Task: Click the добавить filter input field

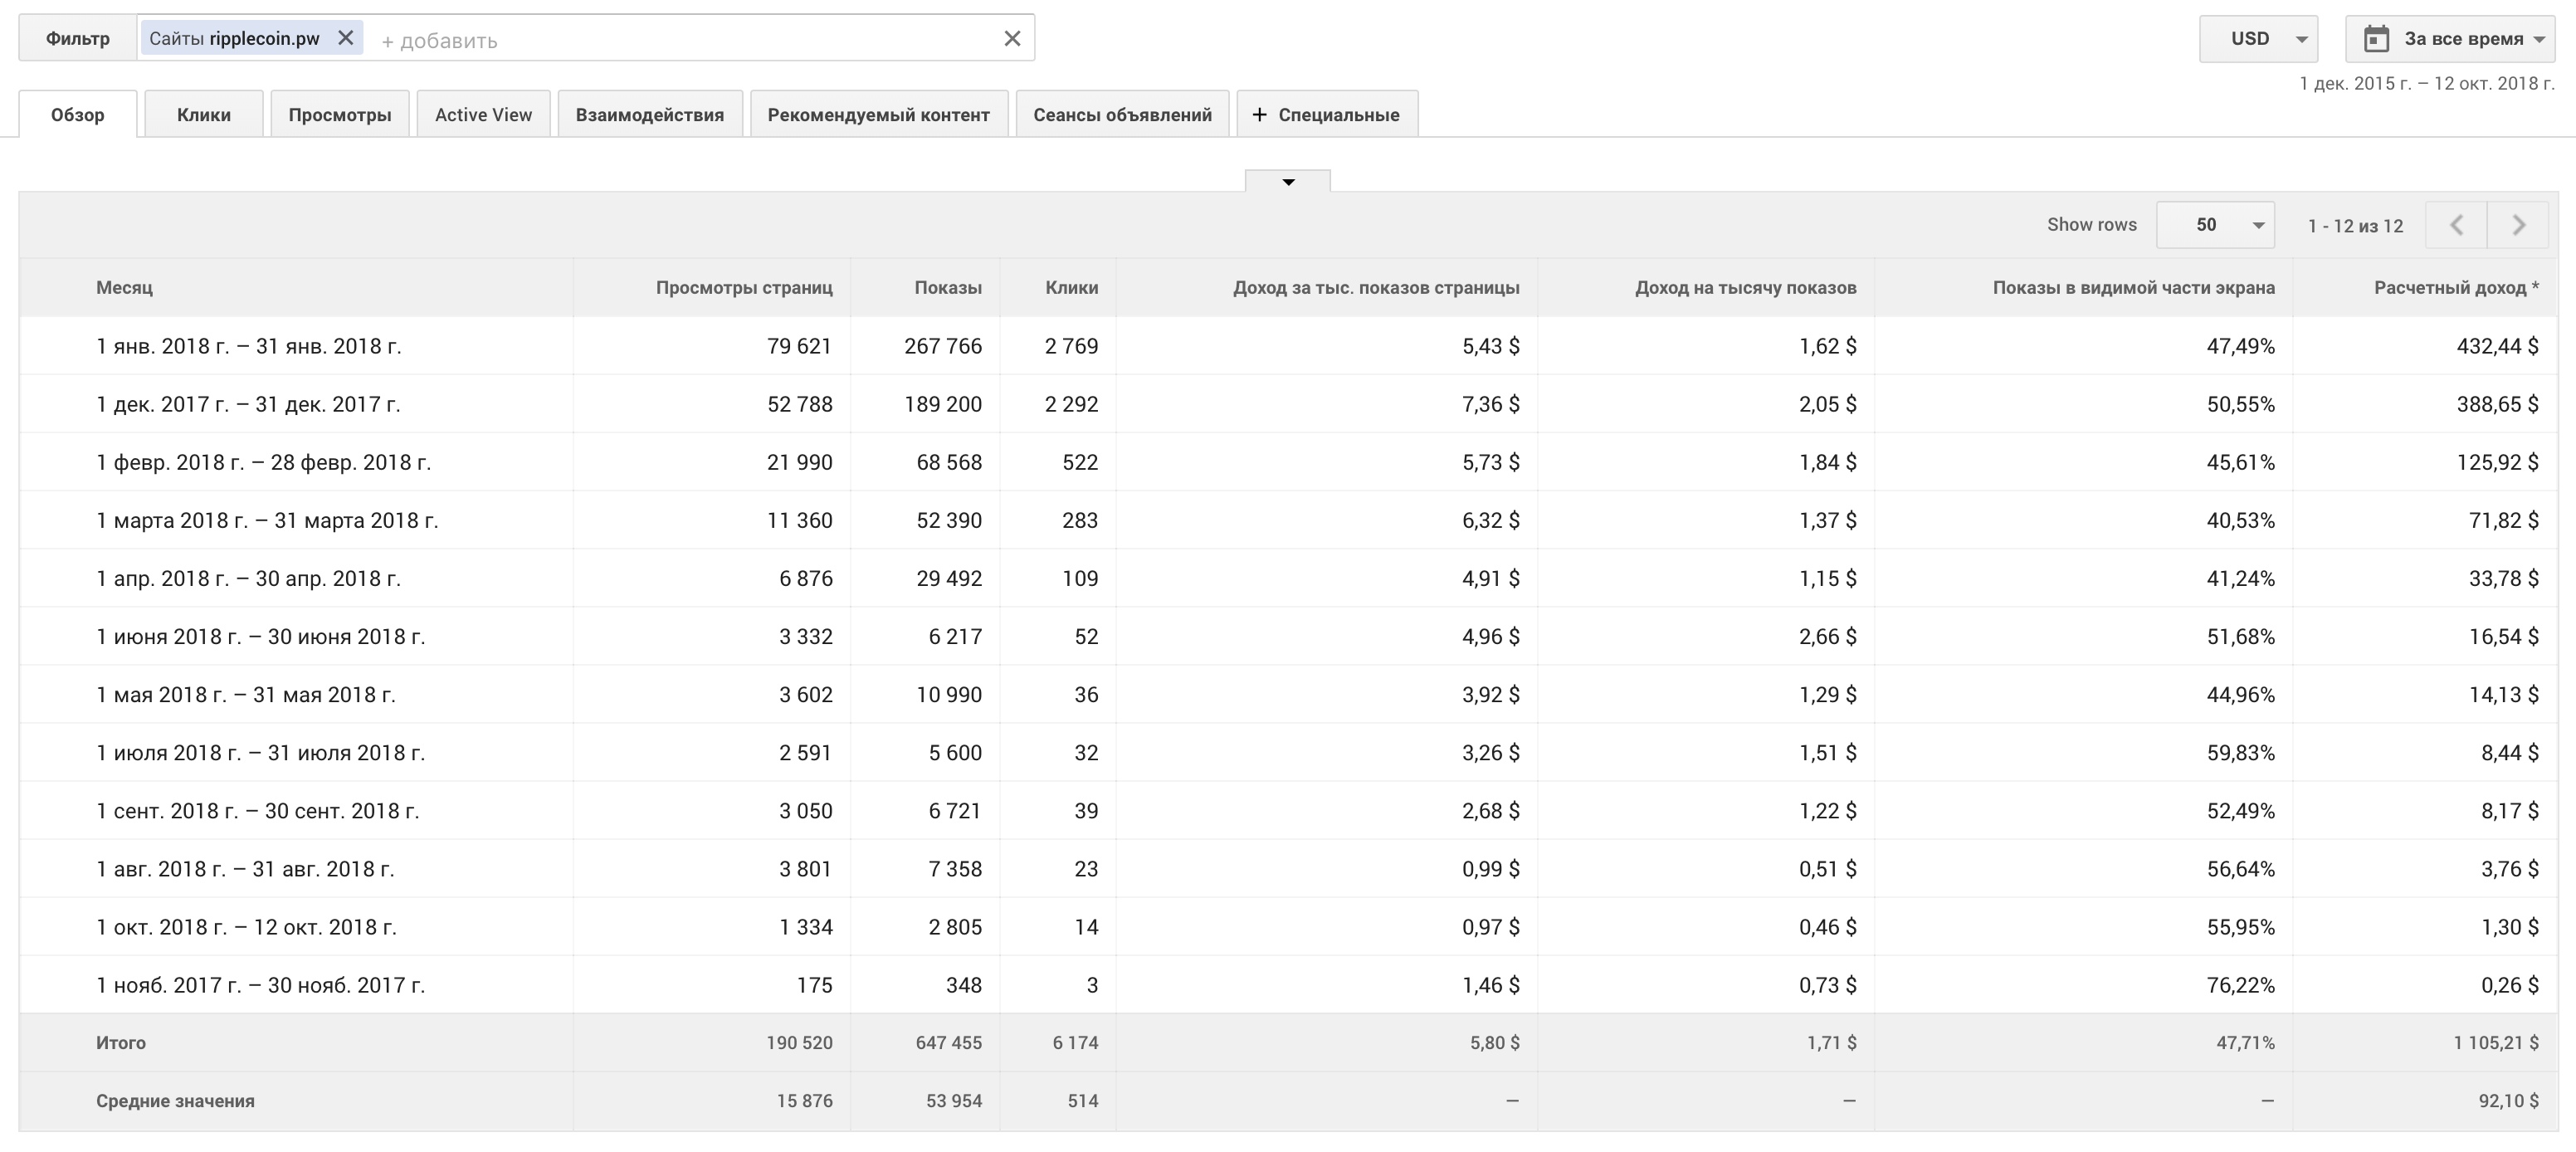Action: point(680,40)
